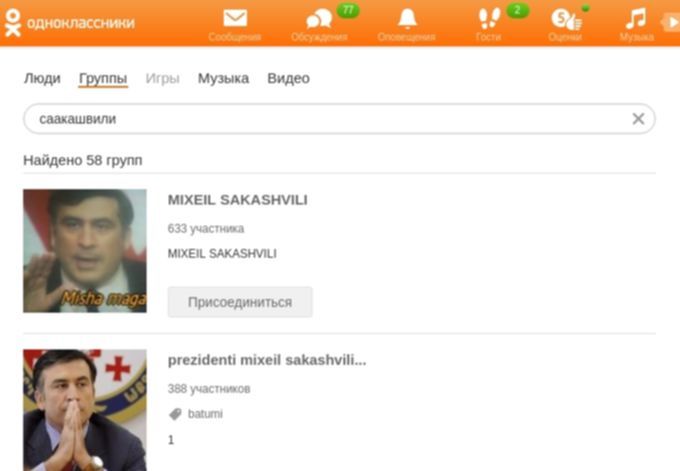Open prezidenti mixeil sakashvili thumbnail

pyautogui.click(x=85, y=410)
